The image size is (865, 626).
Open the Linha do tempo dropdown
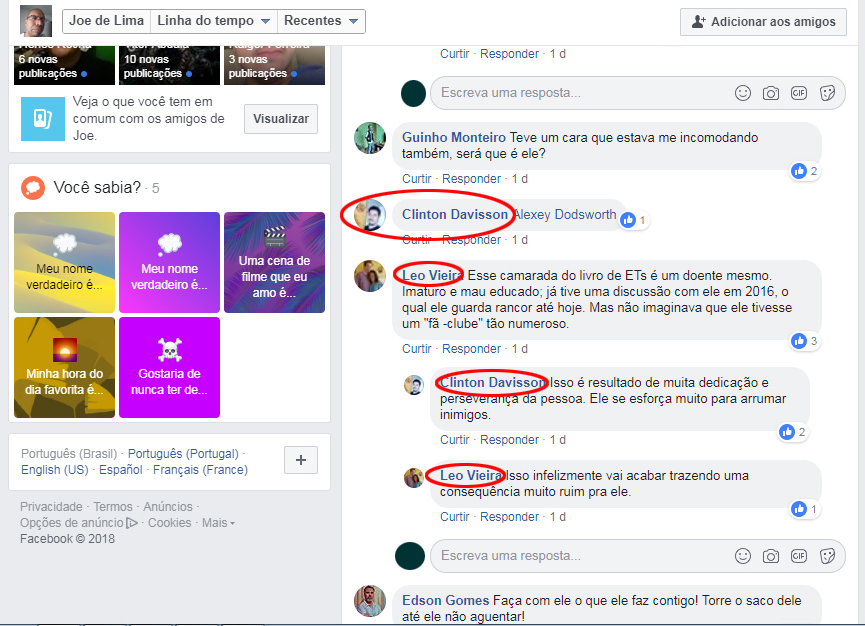click(213, 21)
